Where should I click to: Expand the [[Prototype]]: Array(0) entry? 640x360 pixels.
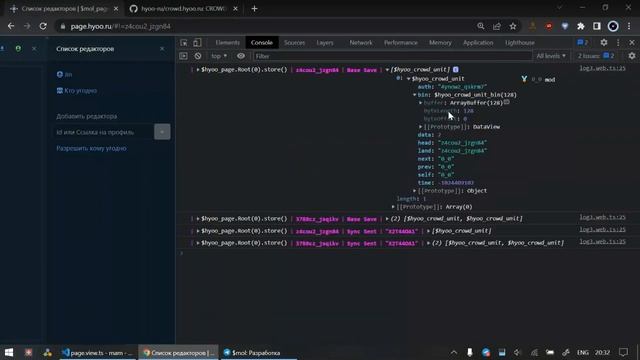[393, 207]
